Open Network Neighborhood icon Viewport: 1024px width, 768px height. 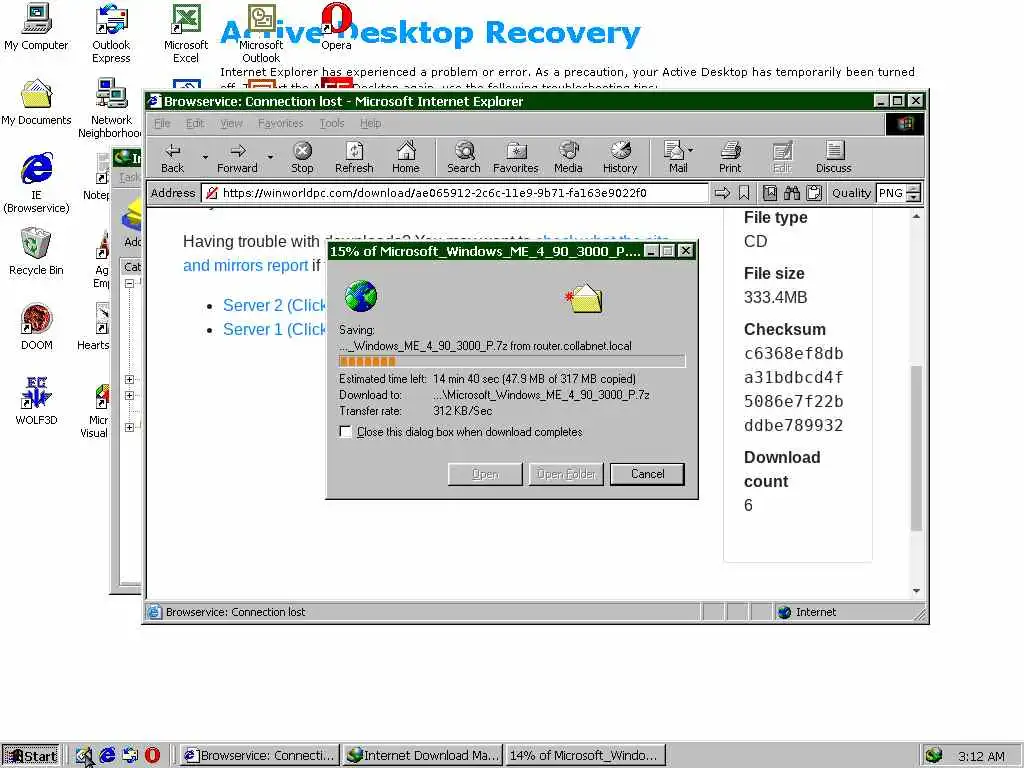(111, 108)
